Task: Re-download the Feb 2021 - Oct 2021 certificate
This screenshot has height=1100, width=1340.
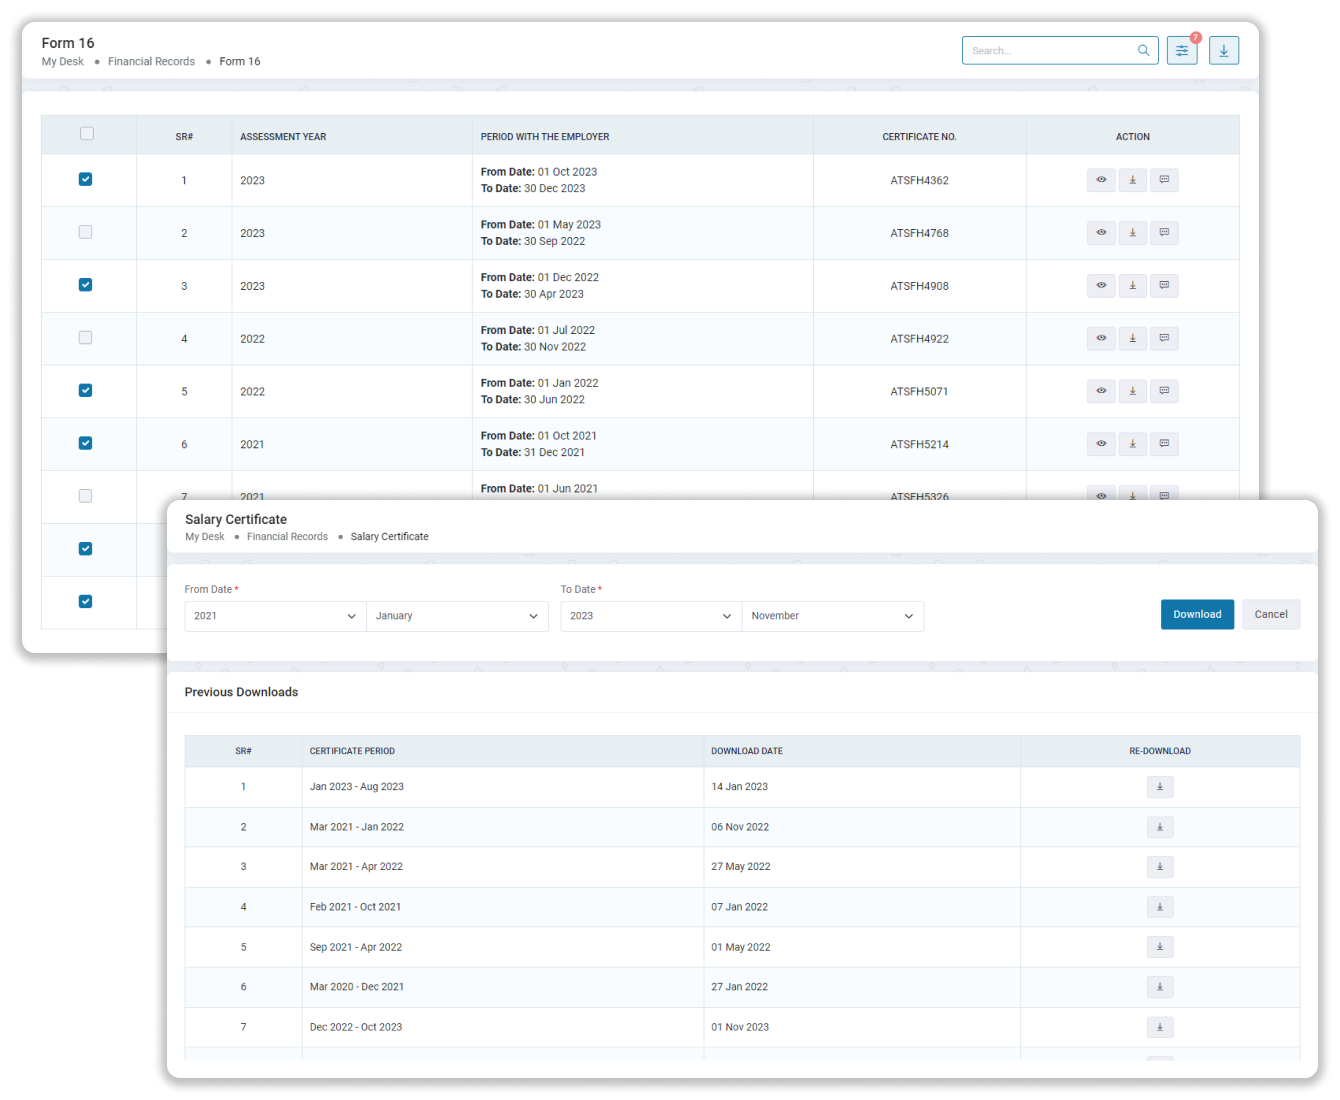Action: tap(1160, 907)
